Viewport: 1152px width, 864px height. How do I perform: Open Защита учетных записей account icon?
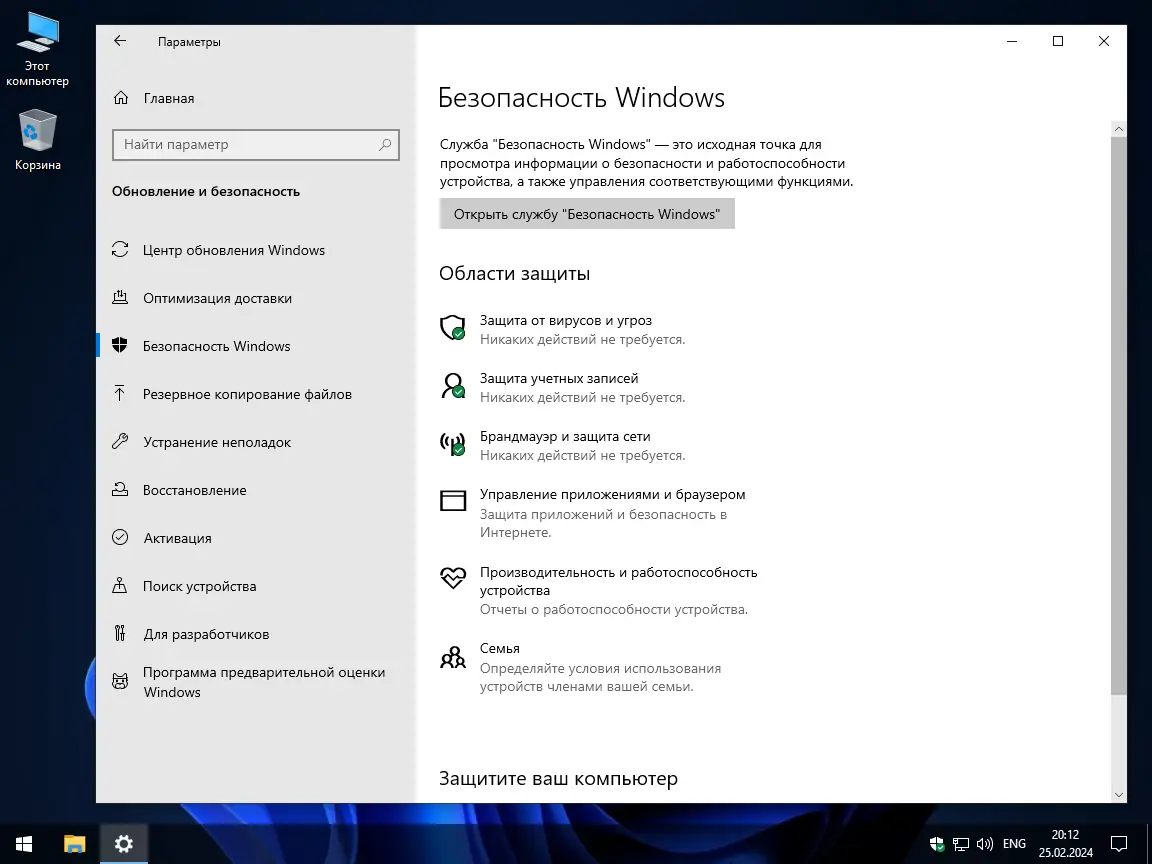[x=452, y=385]
